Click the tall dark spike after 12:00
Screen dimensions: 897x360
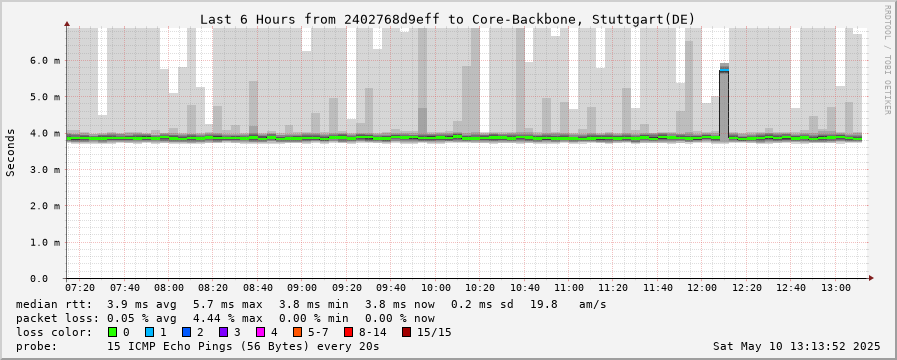pos(724,103)
